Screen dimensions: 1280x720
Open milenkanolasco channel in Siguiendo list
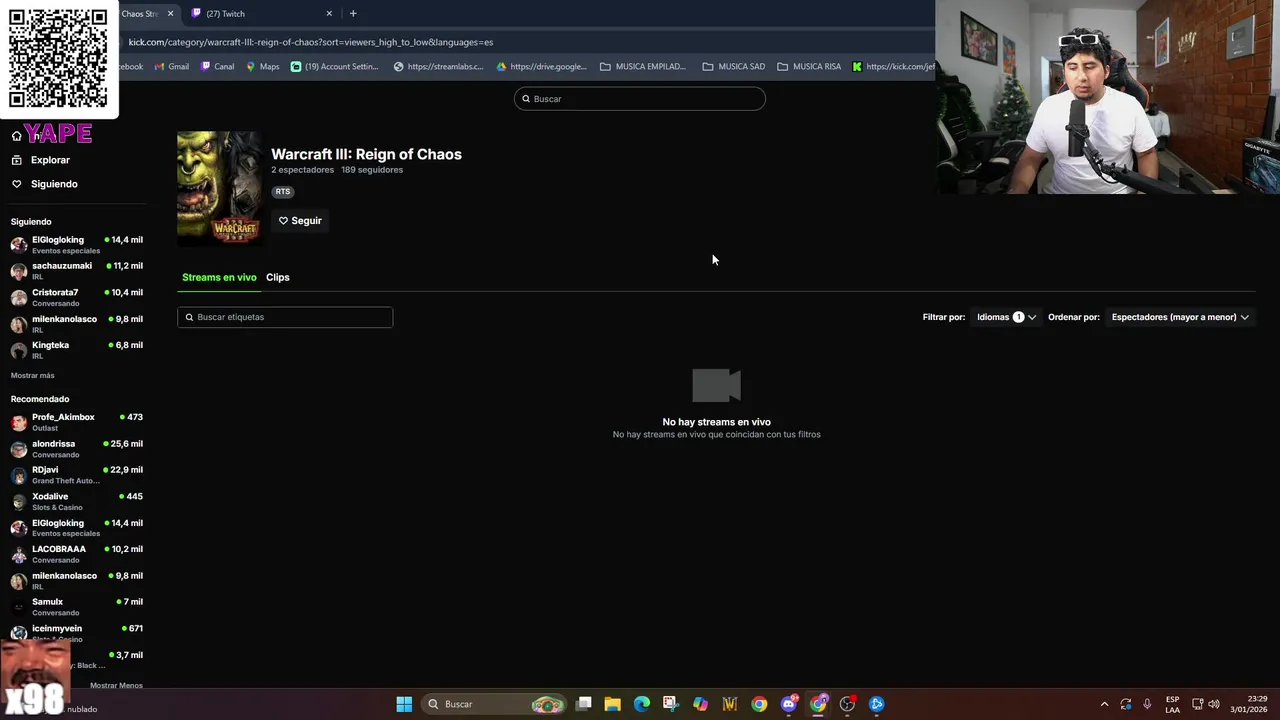(x=77, y=324)
